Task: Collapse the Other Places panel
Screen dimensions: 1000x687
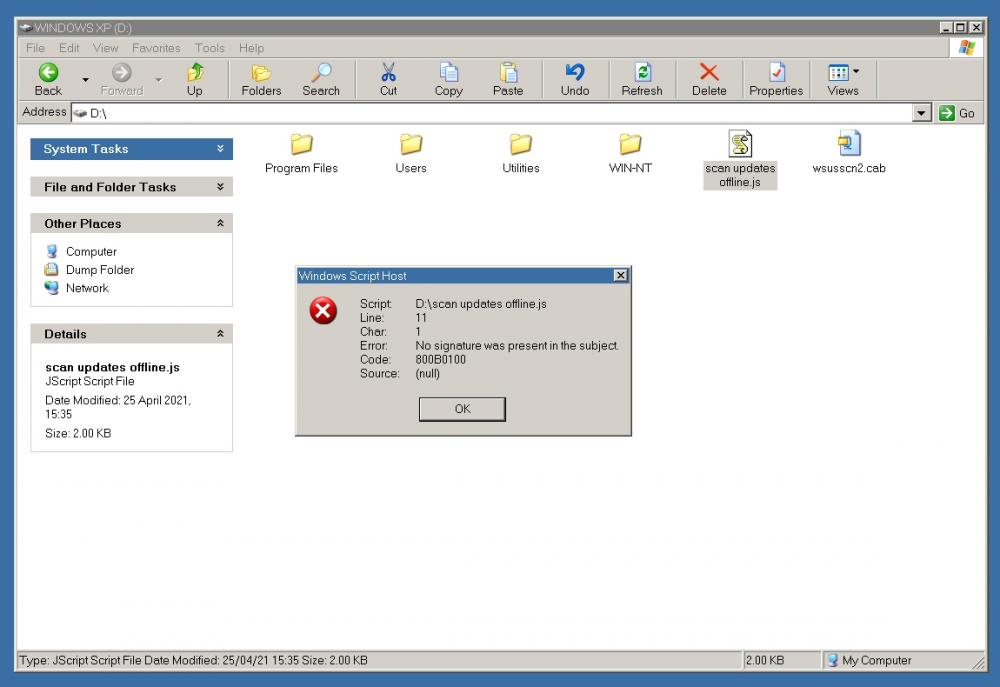Action: coord(220,224)
